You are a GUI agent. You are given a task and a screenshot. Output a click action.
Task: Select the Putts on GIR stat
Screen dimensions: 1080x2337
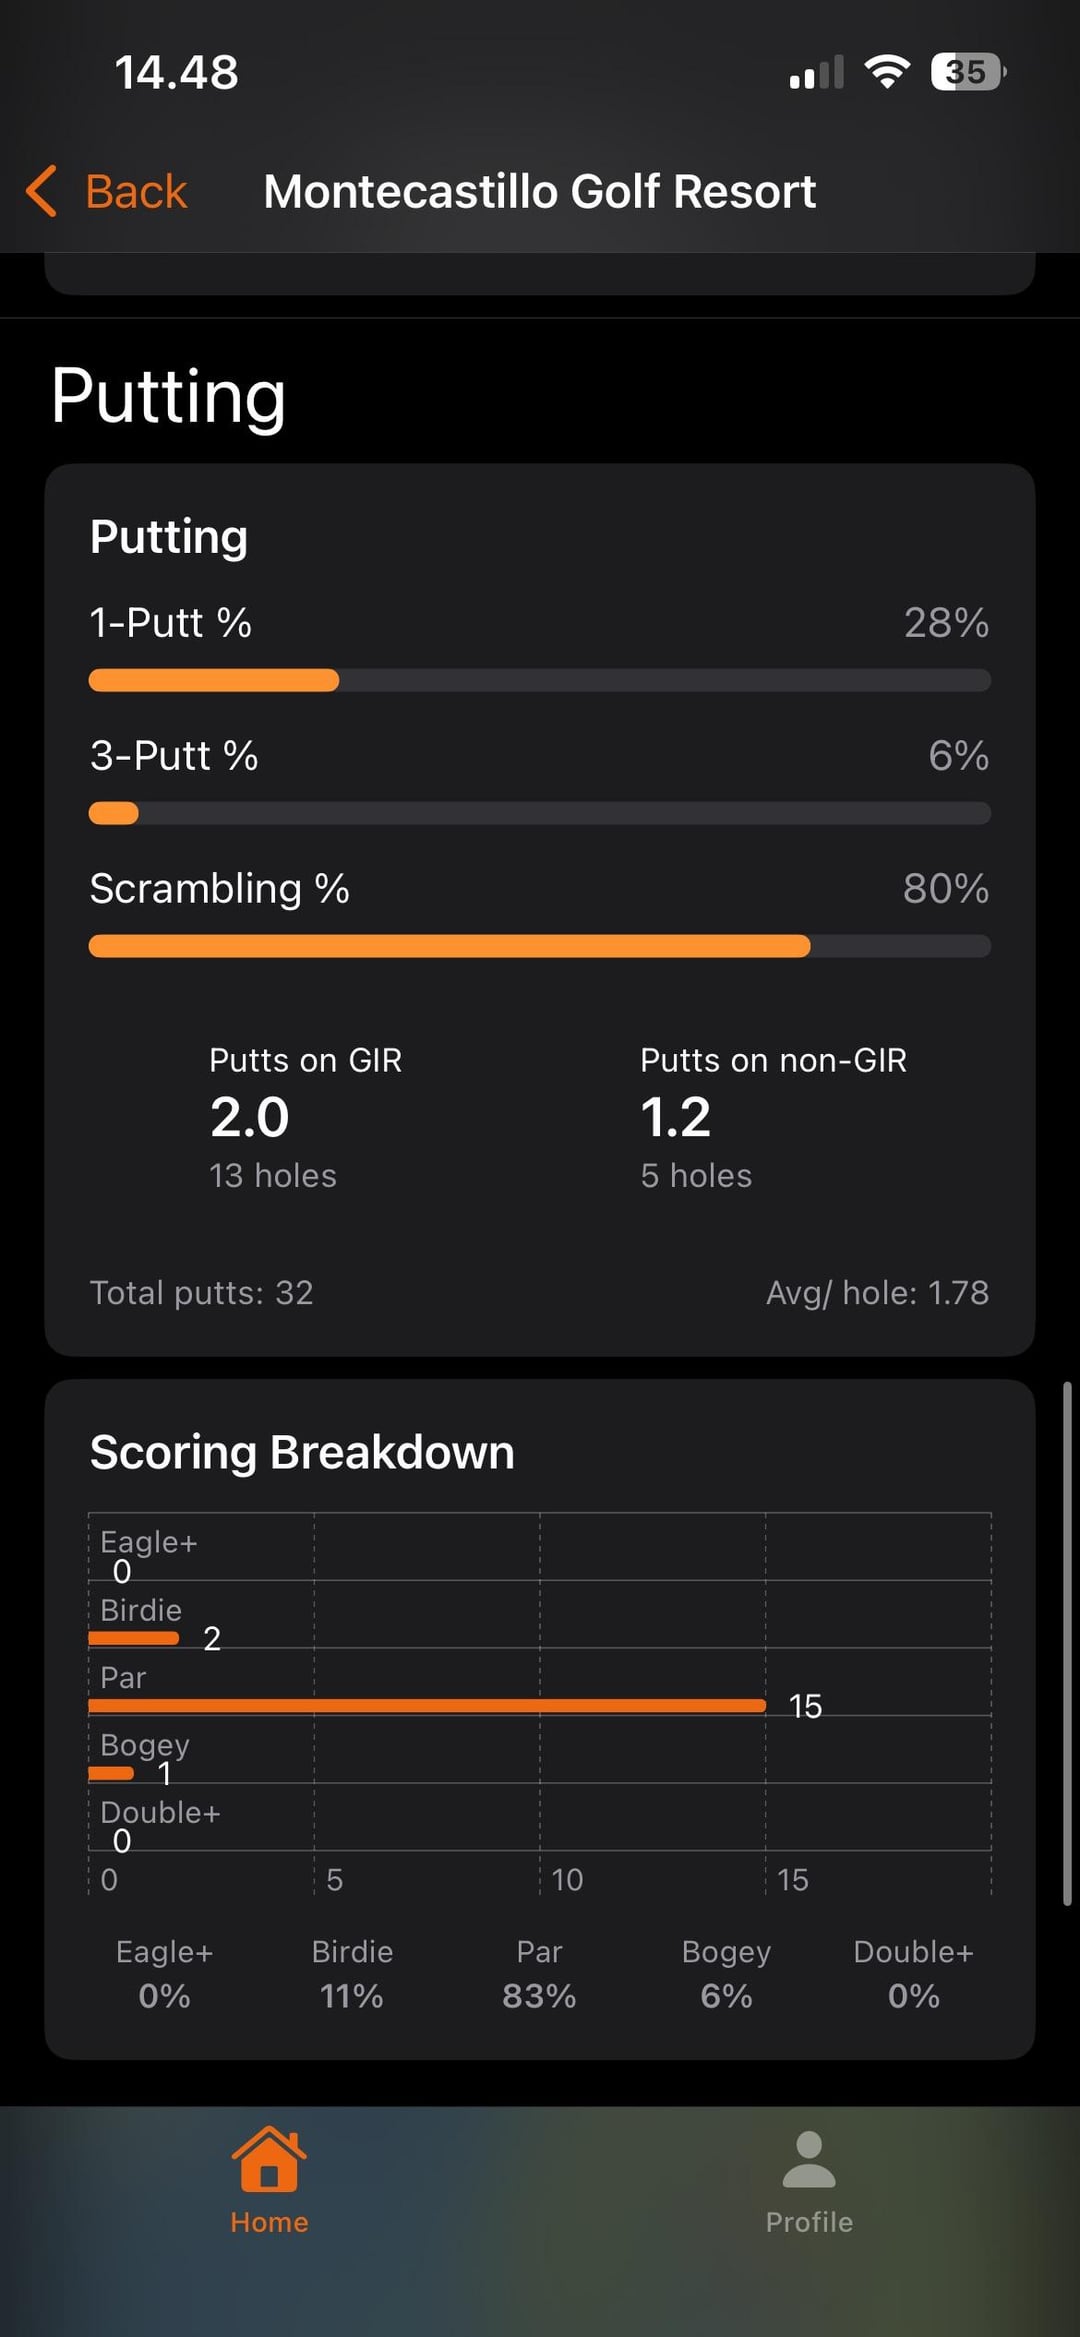(305, 1117)
